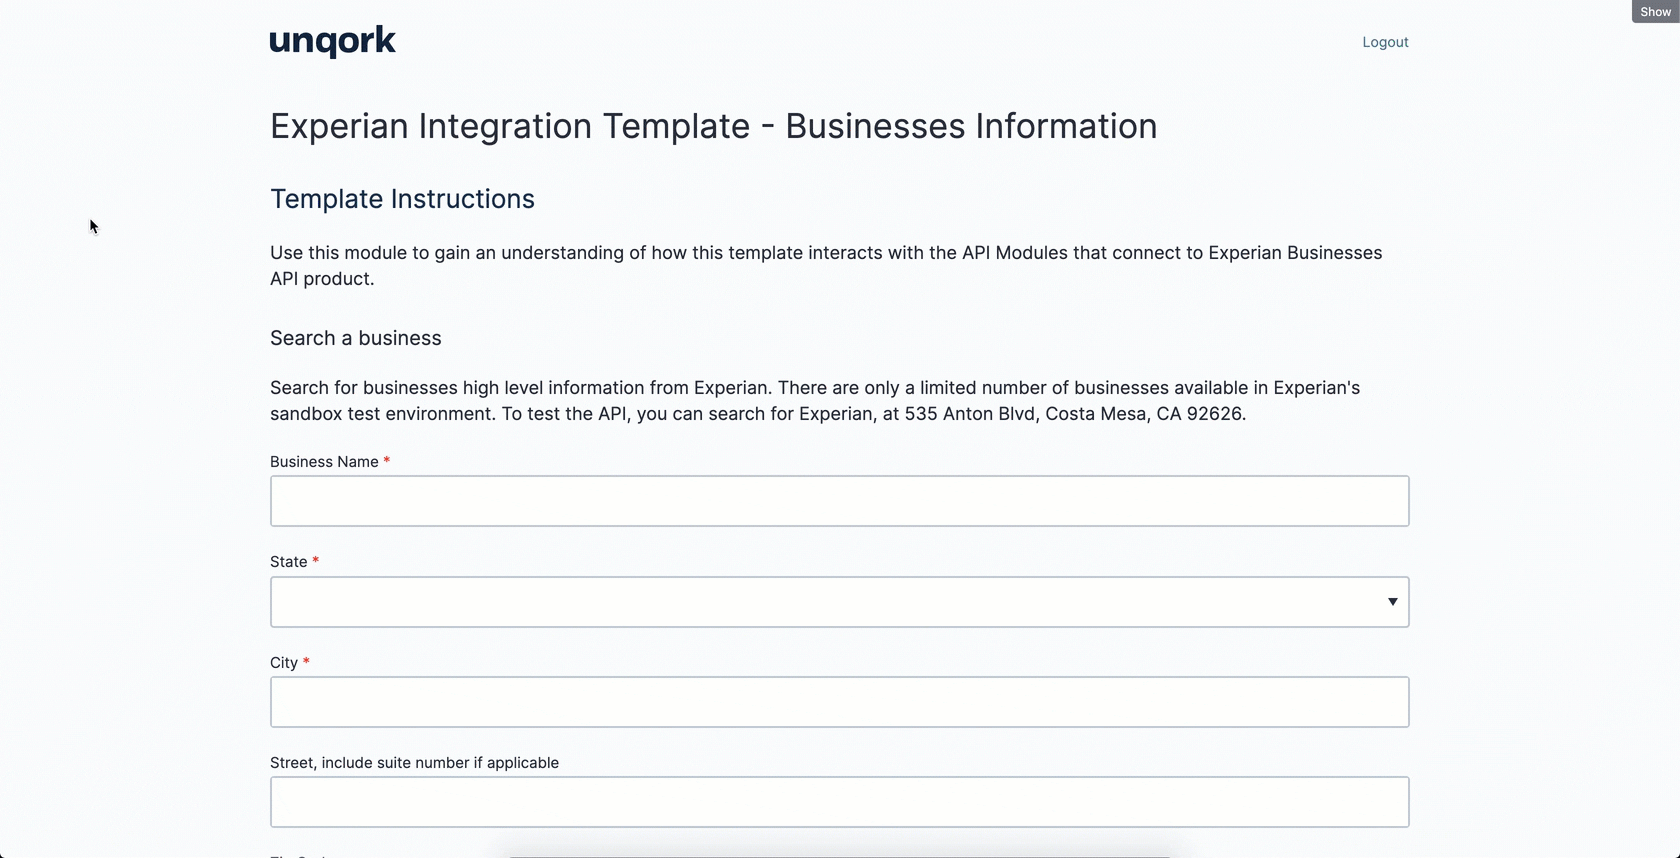Focus the City input field
This screenshot has height=858, width=1680.
pos(840,702)
